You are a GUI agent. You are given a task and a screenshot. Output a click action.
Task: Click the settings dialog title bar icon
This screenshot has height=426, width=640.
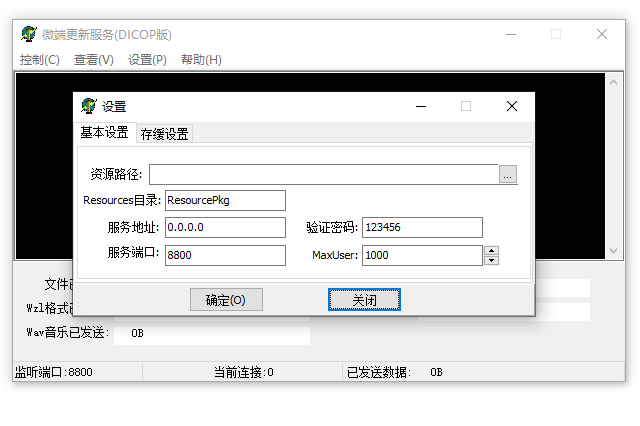89,106
